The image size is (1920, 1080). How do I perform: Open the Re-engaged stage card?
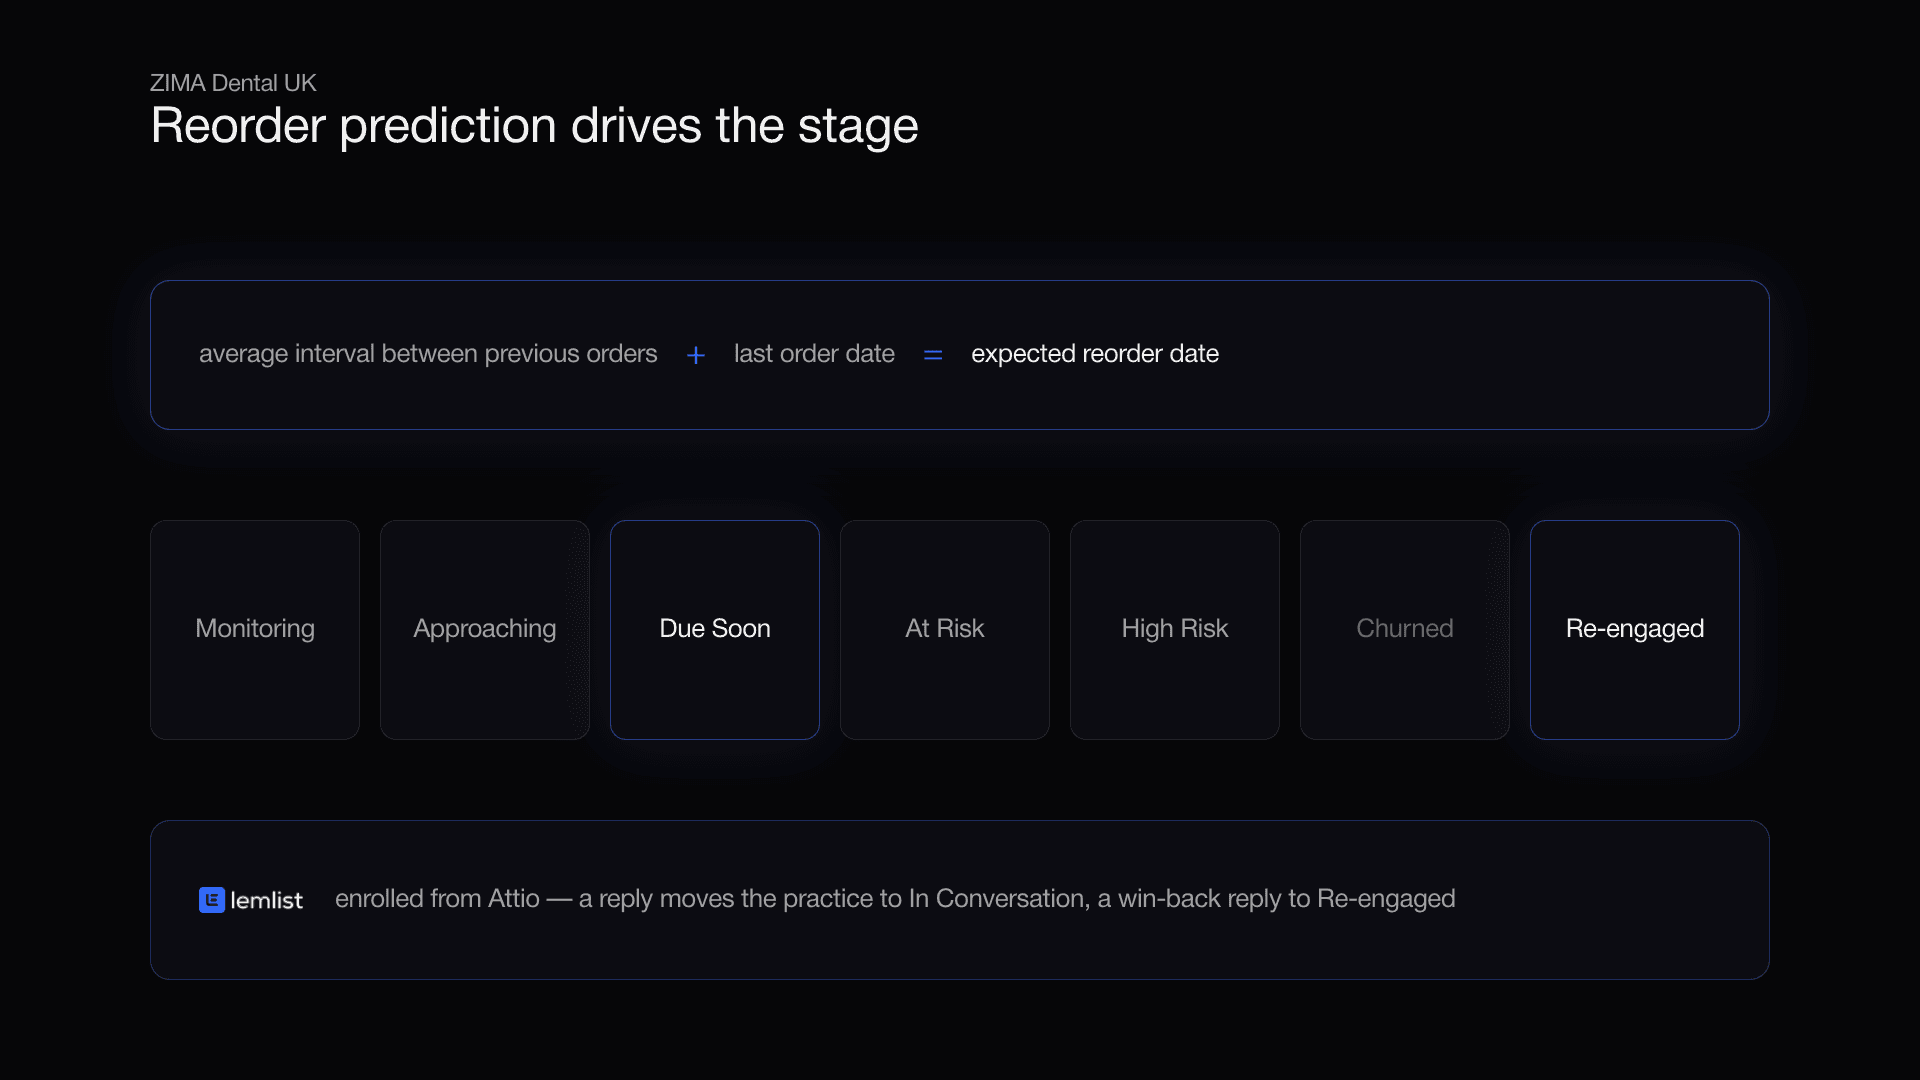coord(1635,630)
